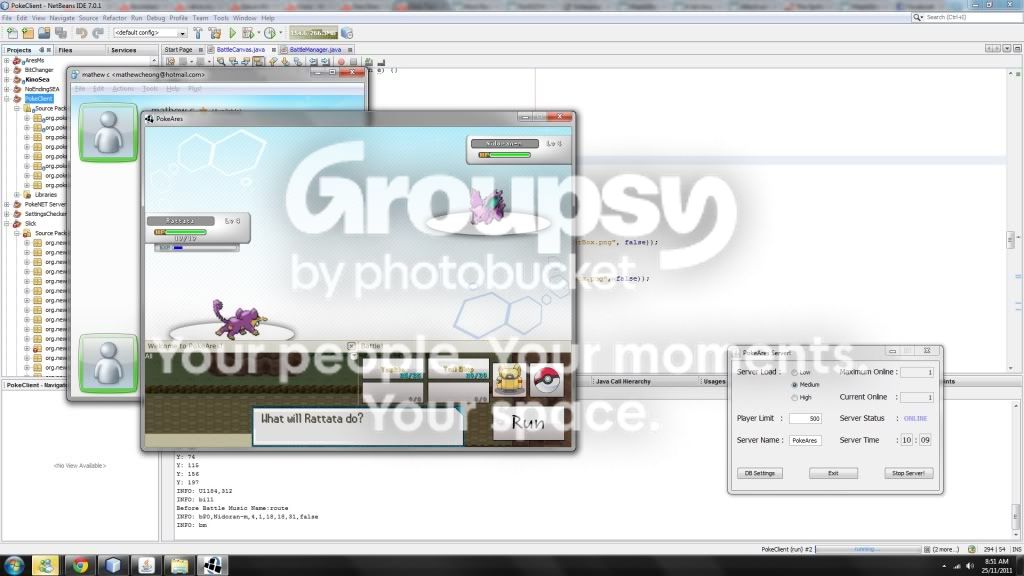
Task: Click the volume icon in system tray
Action: click(x=970, y=566)
